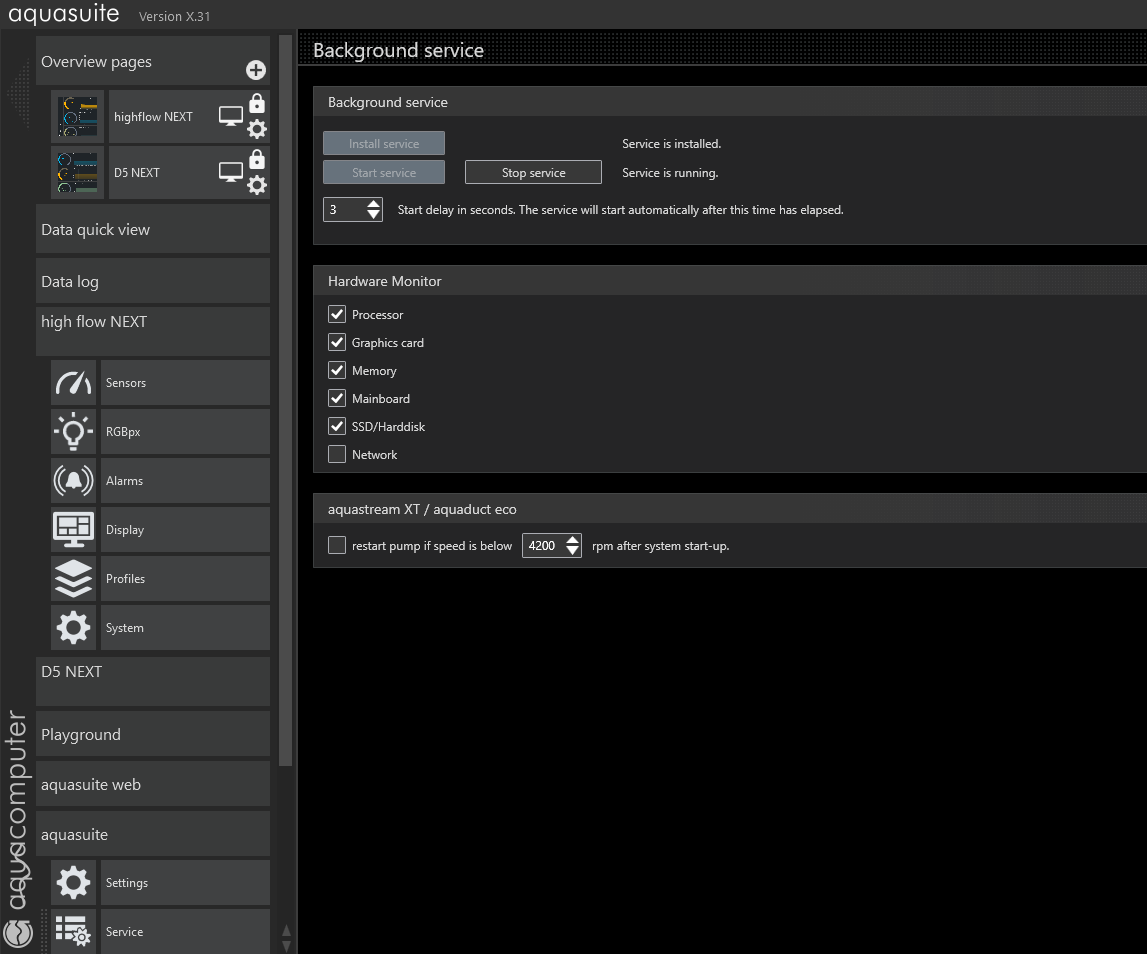Image resolution: width=1147 pixels, height=954 pixels.
Task: Open the Alarms bell icon
Action: pyautogui.click(x=74, y=481)
